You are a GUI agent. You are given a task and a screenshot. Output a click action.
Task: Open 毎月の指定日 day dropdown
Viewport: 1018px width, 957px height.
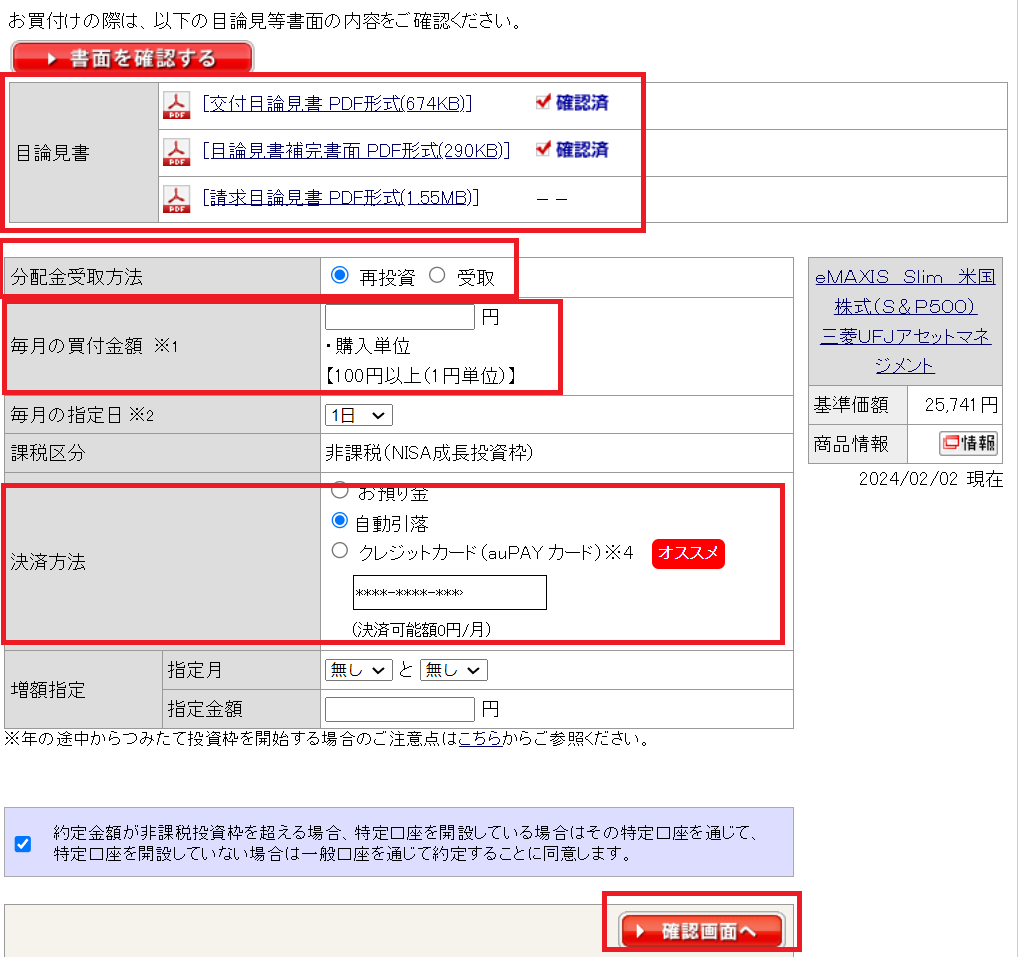[x=359, y=414]
